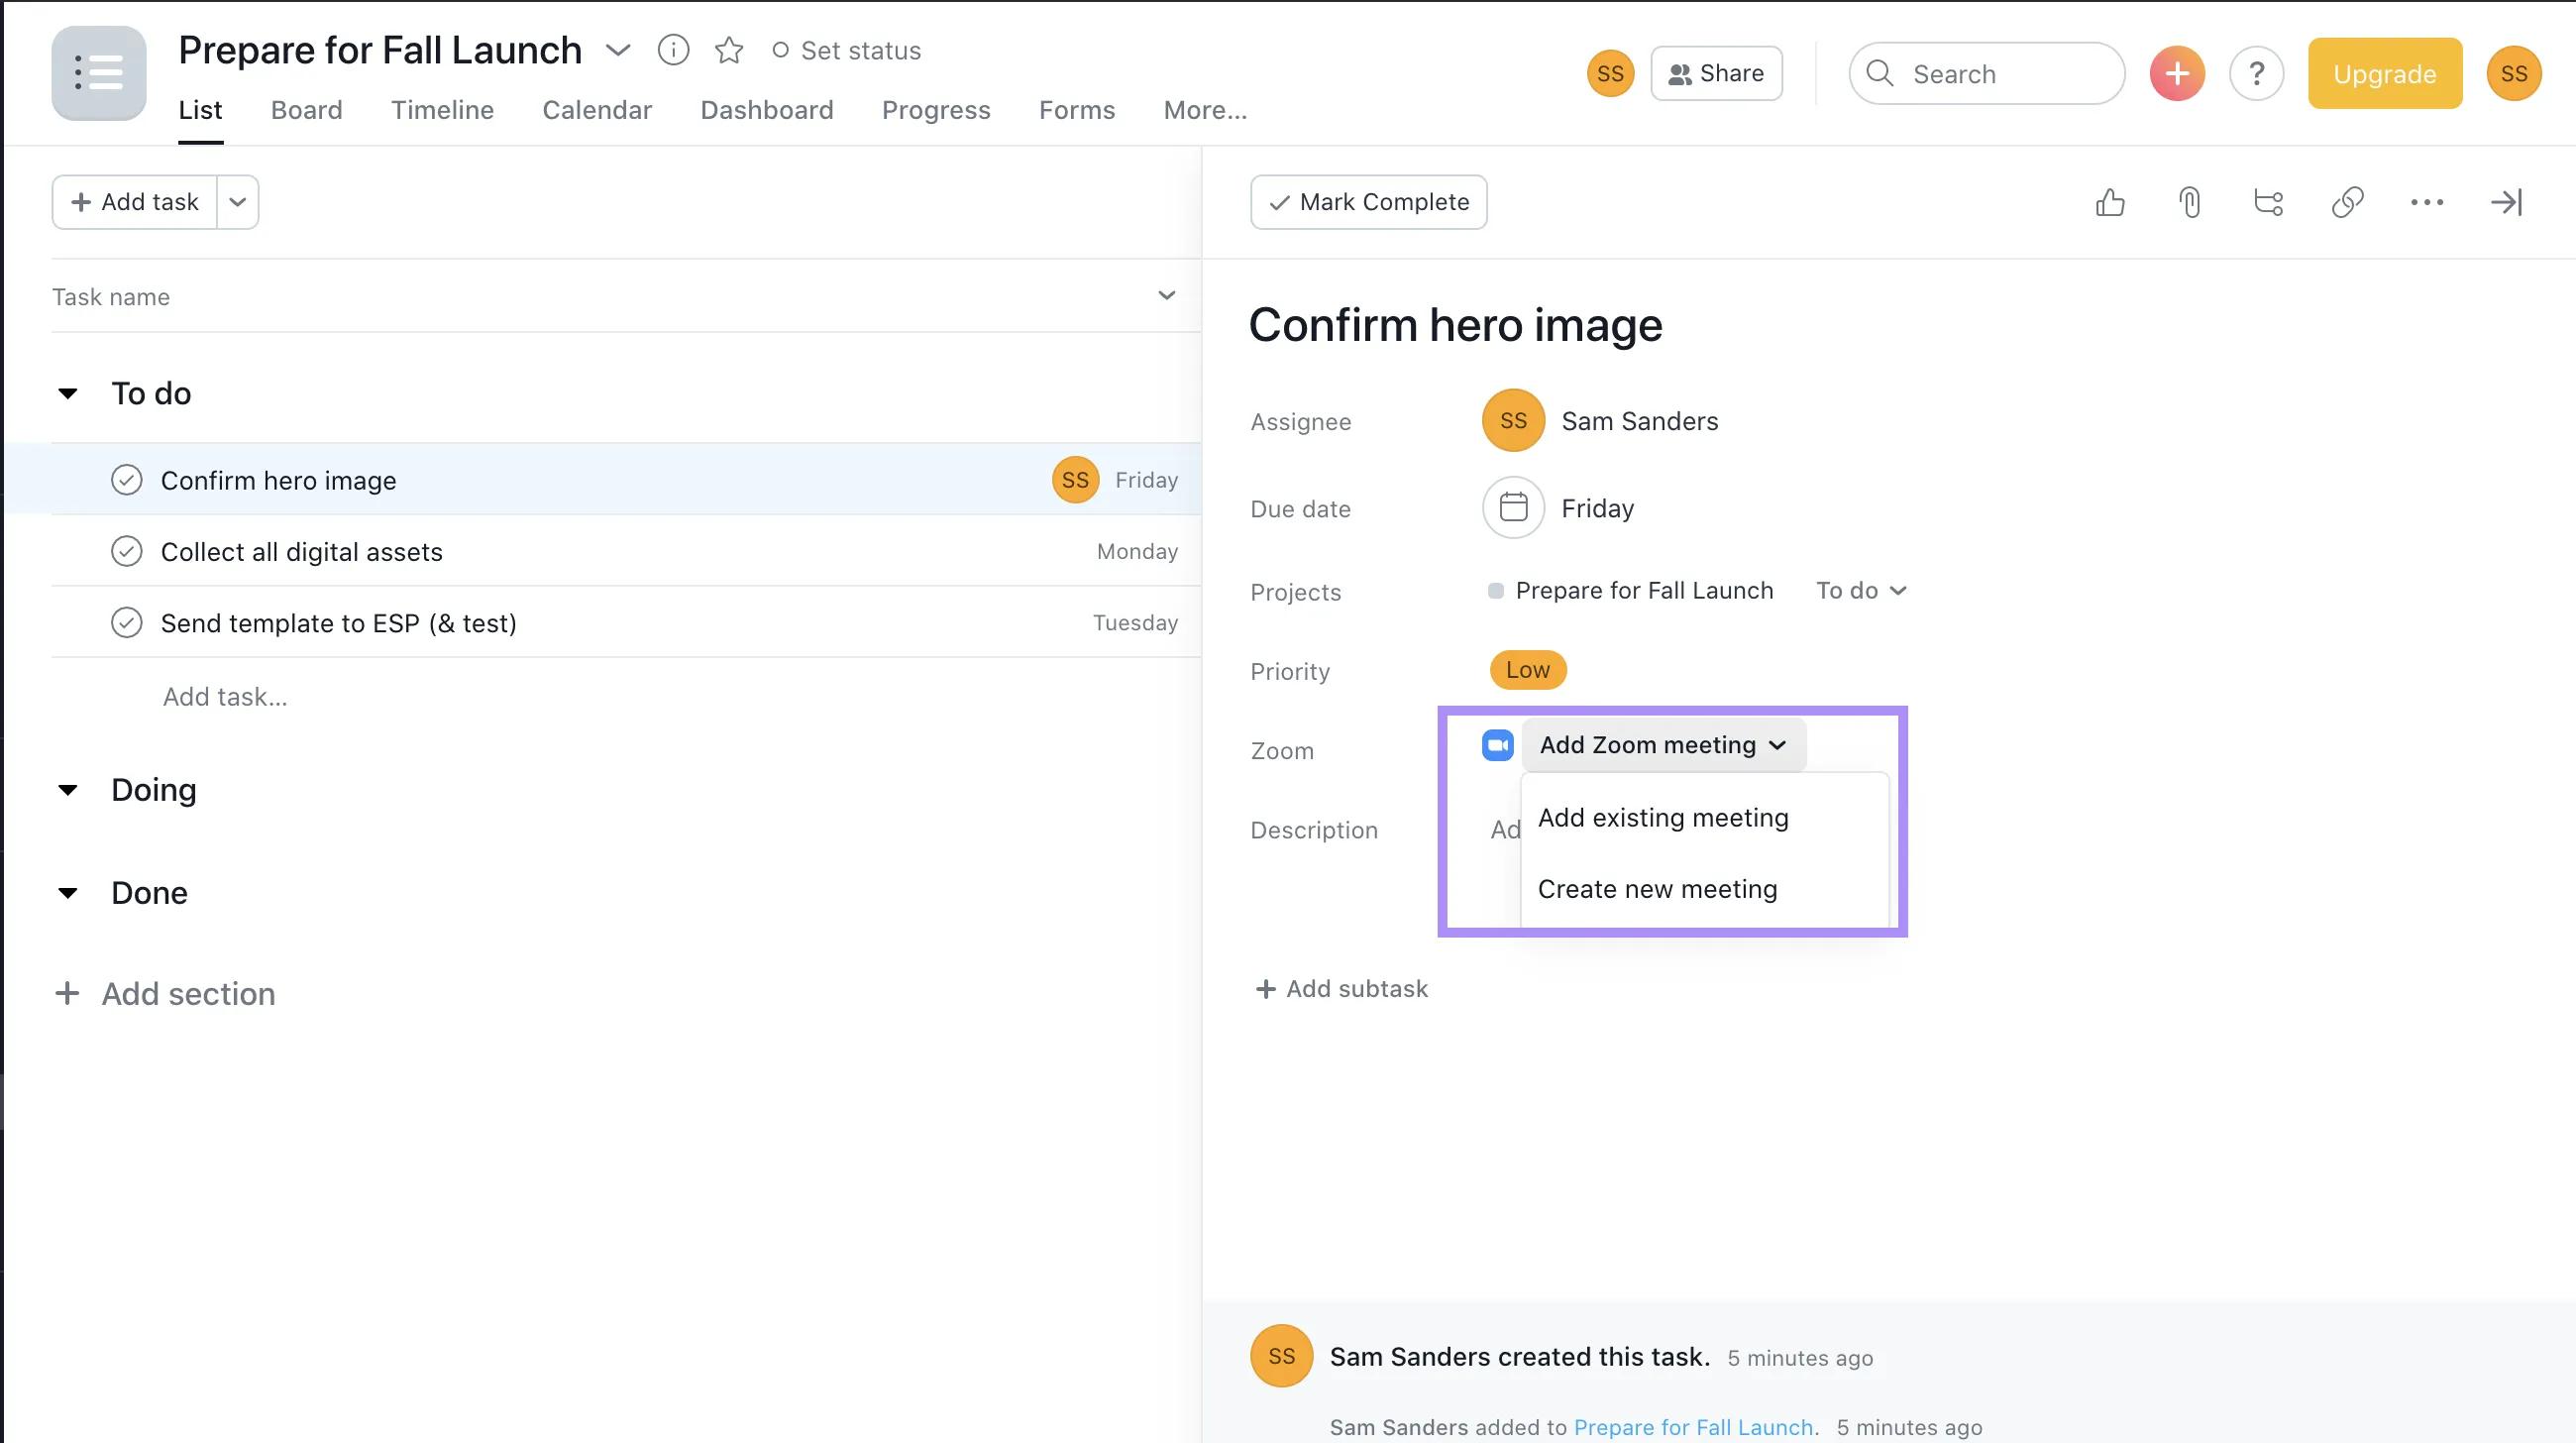Viewport: 2576px width, 1443px height.
Task: Open the due date calendar icon
Action: pos(1513,508)
